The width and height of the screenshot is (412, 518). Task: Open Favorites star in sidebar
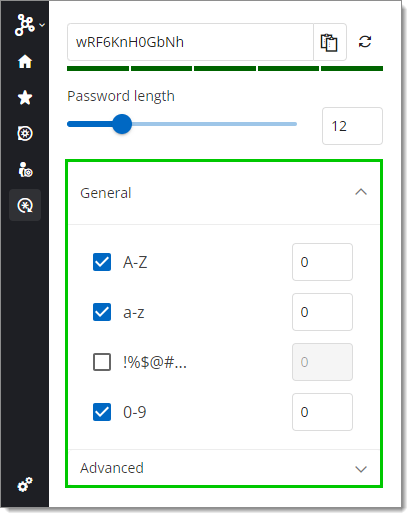click(x=25, y=98)
